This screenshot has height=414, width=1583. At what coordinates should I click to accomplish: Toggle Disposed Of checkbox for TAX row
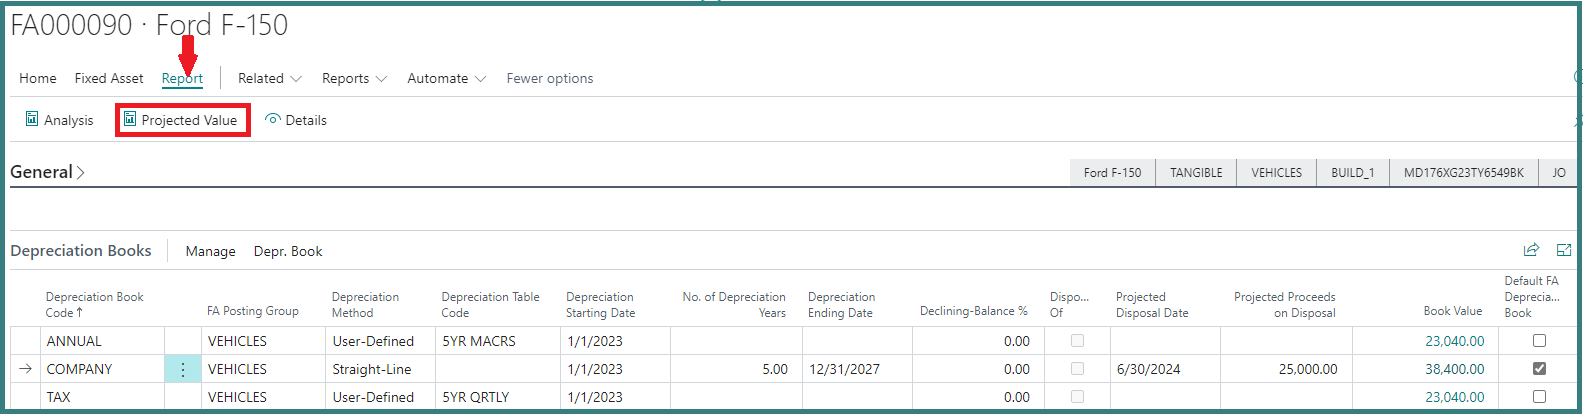point(1077,397)
